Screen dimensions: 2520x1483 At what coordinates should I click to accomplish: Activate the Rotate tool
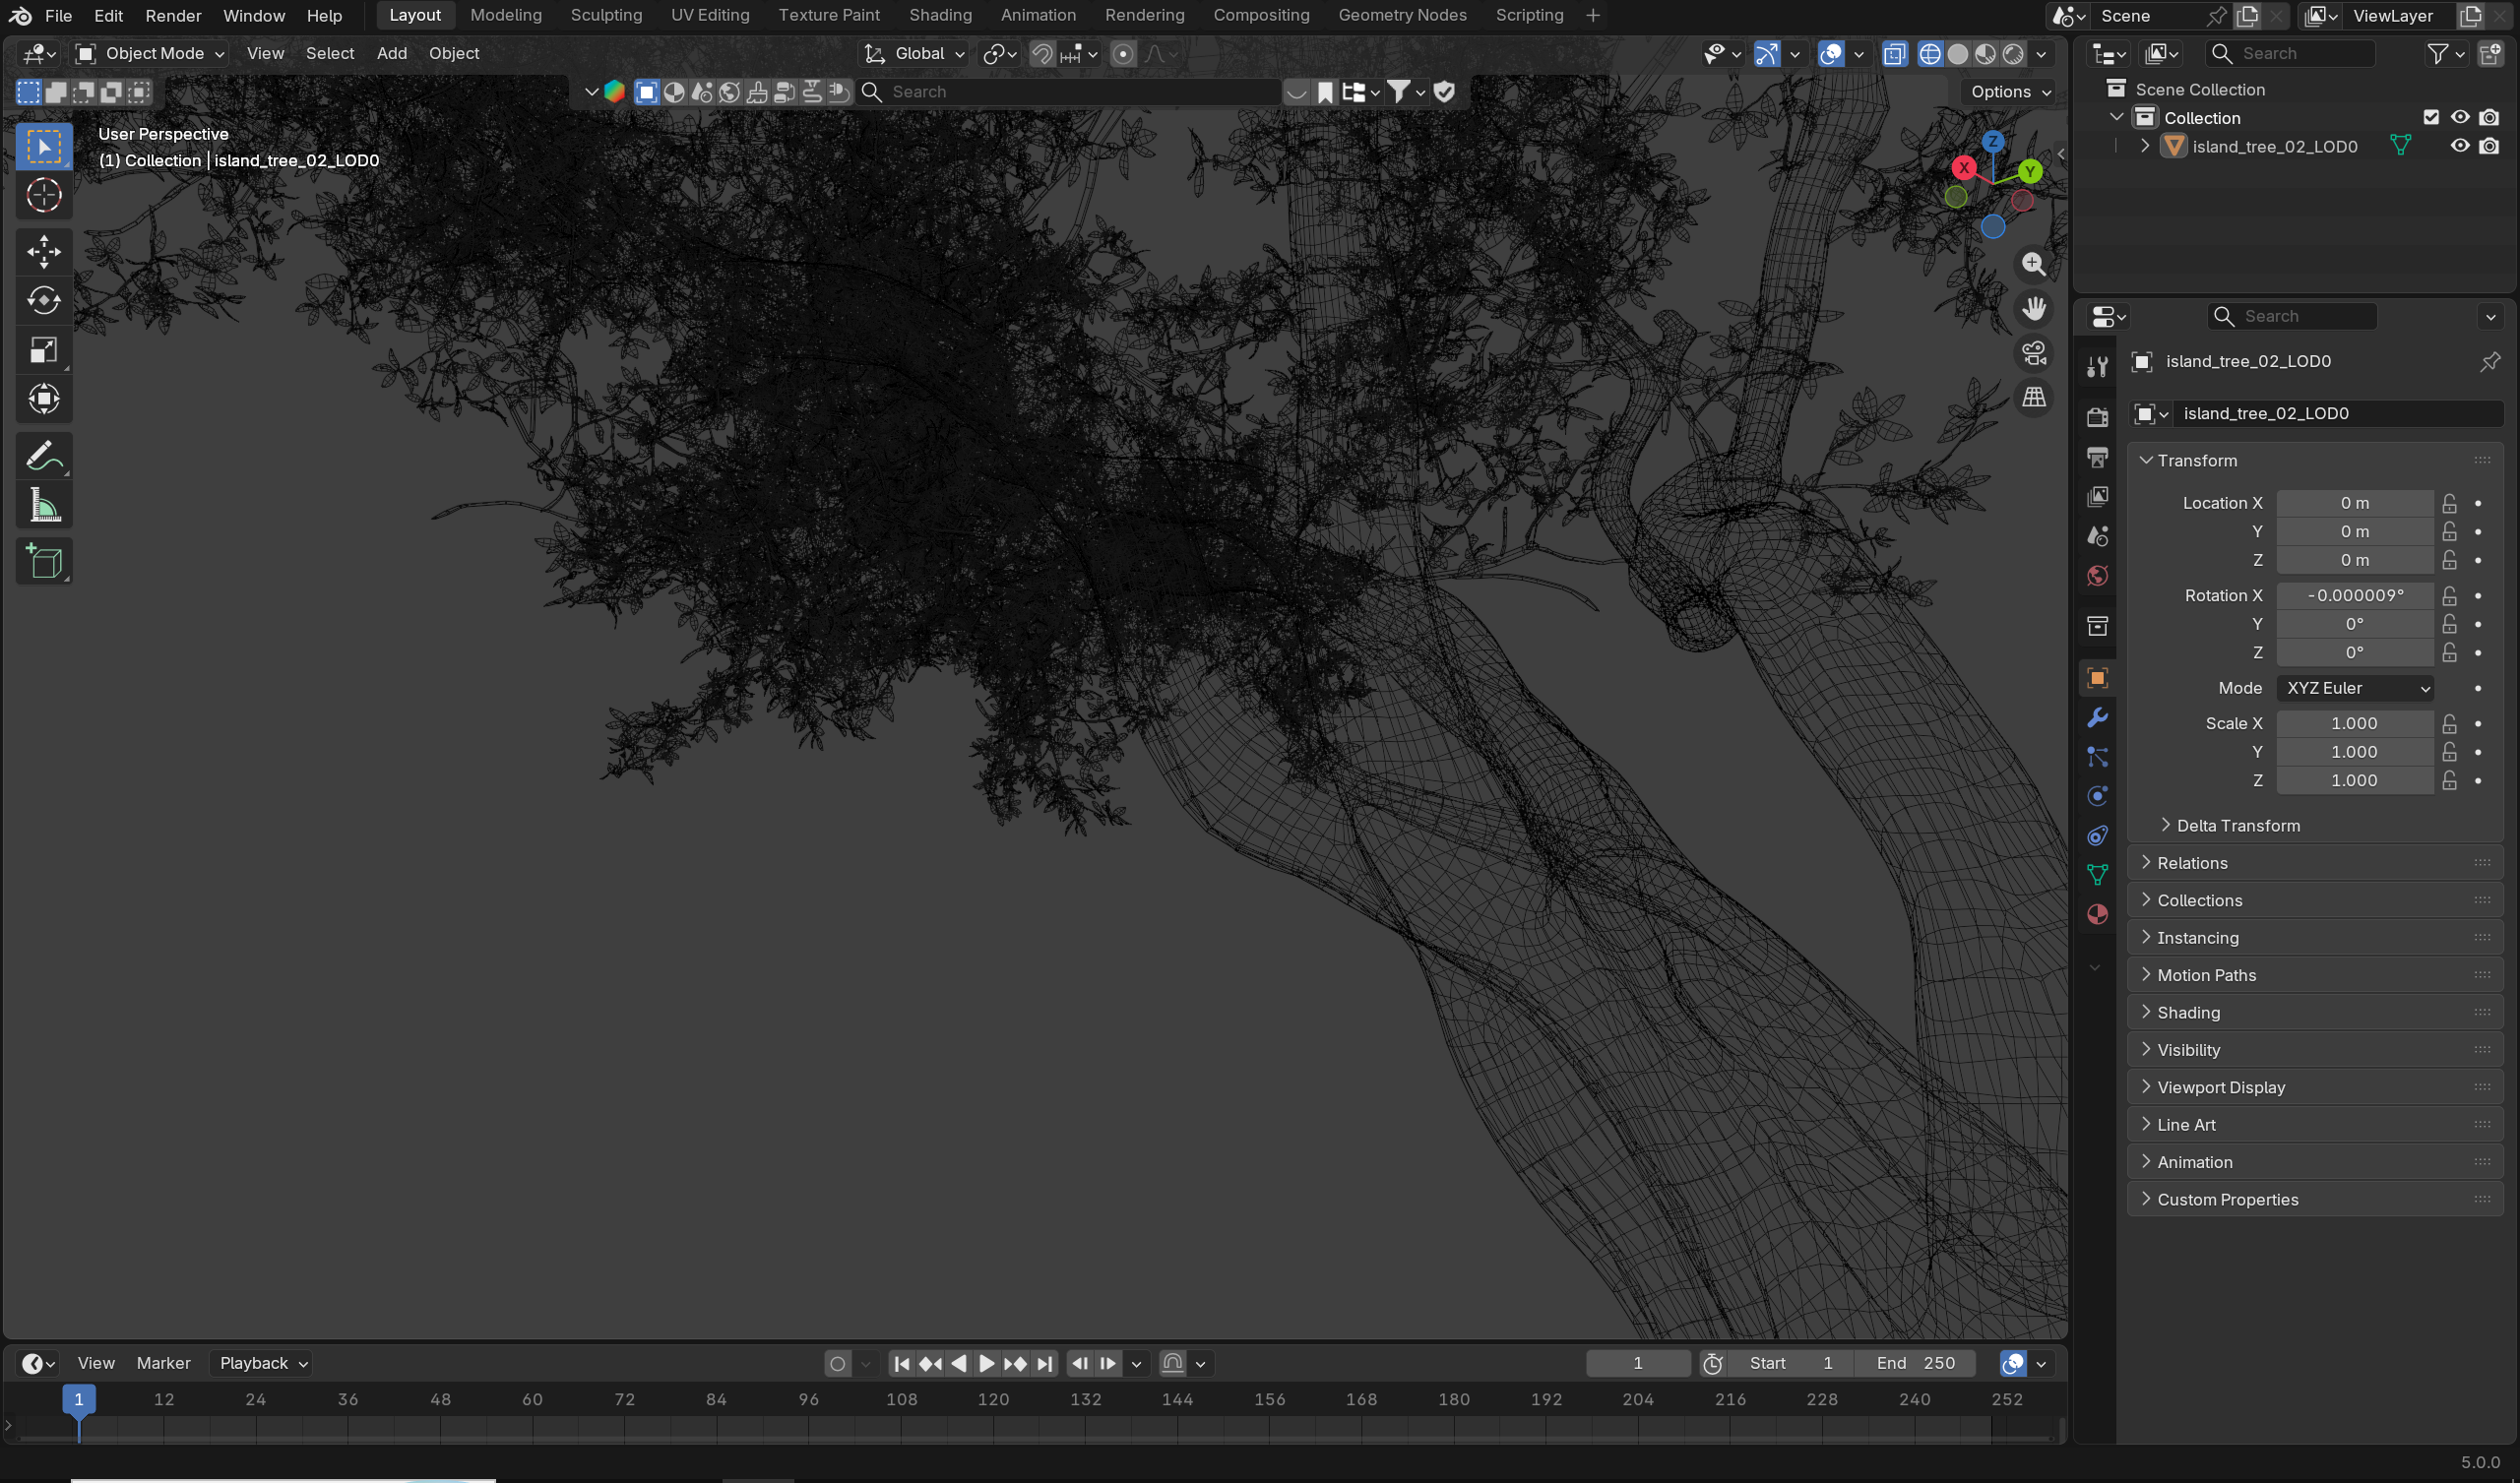pyautogui.click(x=44, y=300)
